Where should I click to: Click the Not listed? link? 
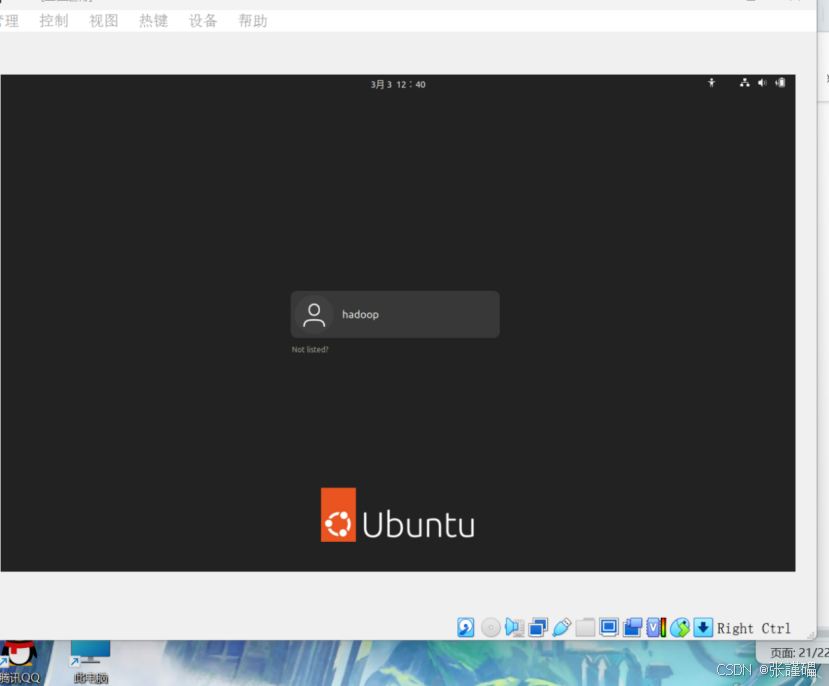tap(310, 349)
